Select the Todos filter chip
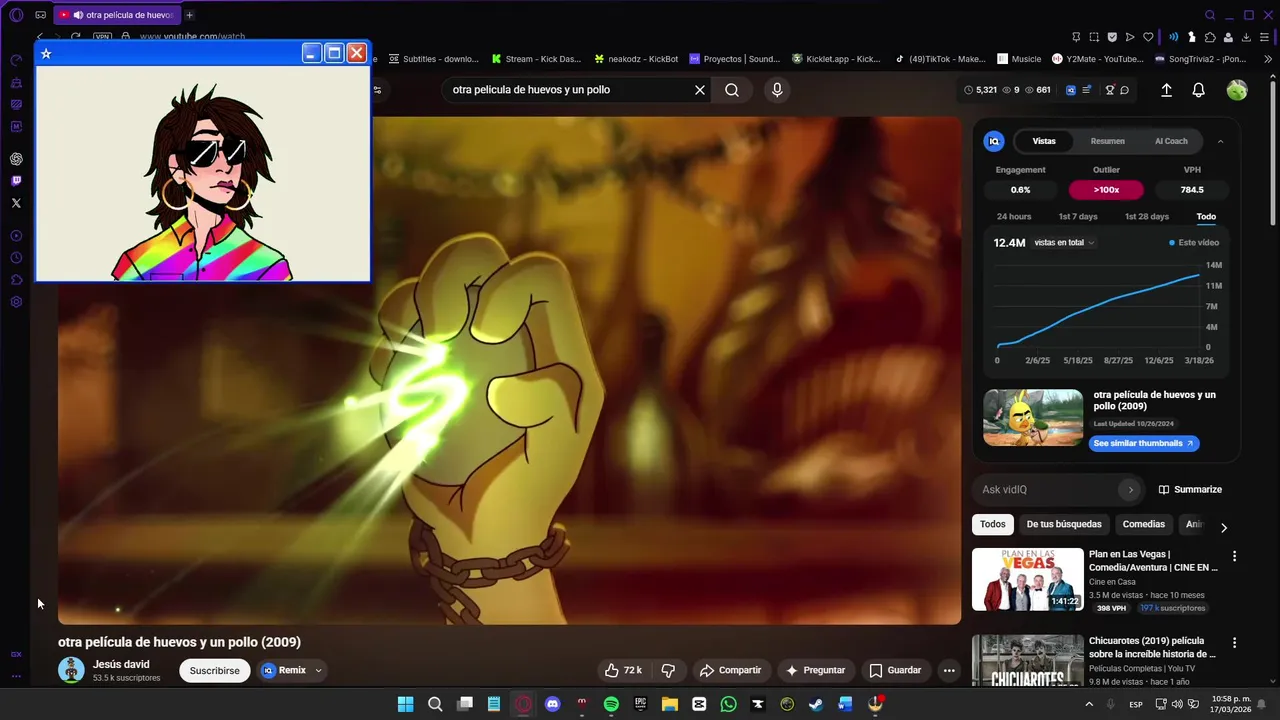Image resolution: width=1280 pixels, height=720 pixels. click(x=993, y=524)
